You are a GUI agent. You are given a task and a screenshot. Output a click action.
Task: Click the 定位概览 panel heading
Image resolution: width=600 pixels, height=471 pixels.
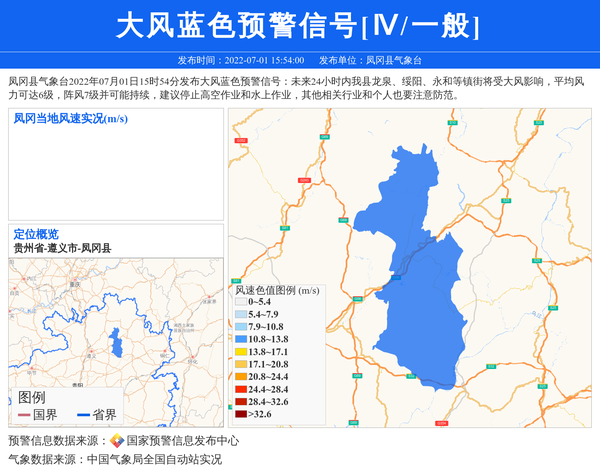(36, 234)
